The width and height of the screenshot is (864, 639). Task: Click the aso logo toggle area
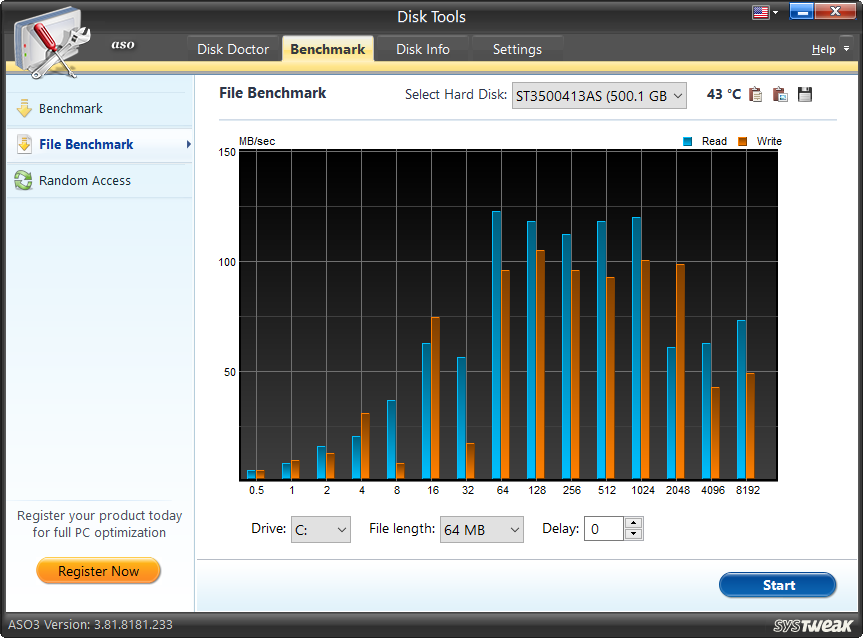coord(122,45)
